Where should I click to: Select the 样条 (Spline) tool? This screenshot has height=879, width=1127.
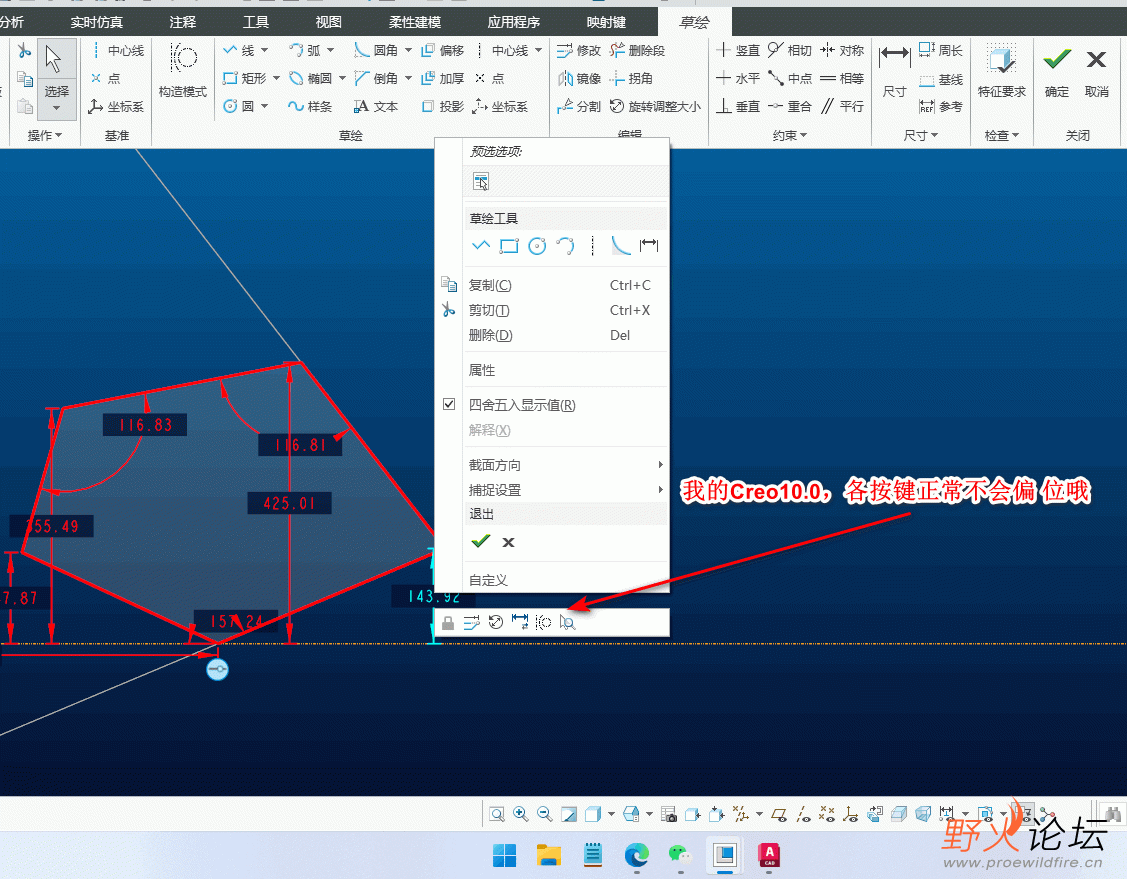pyautogui.click(x=310, y=106)
